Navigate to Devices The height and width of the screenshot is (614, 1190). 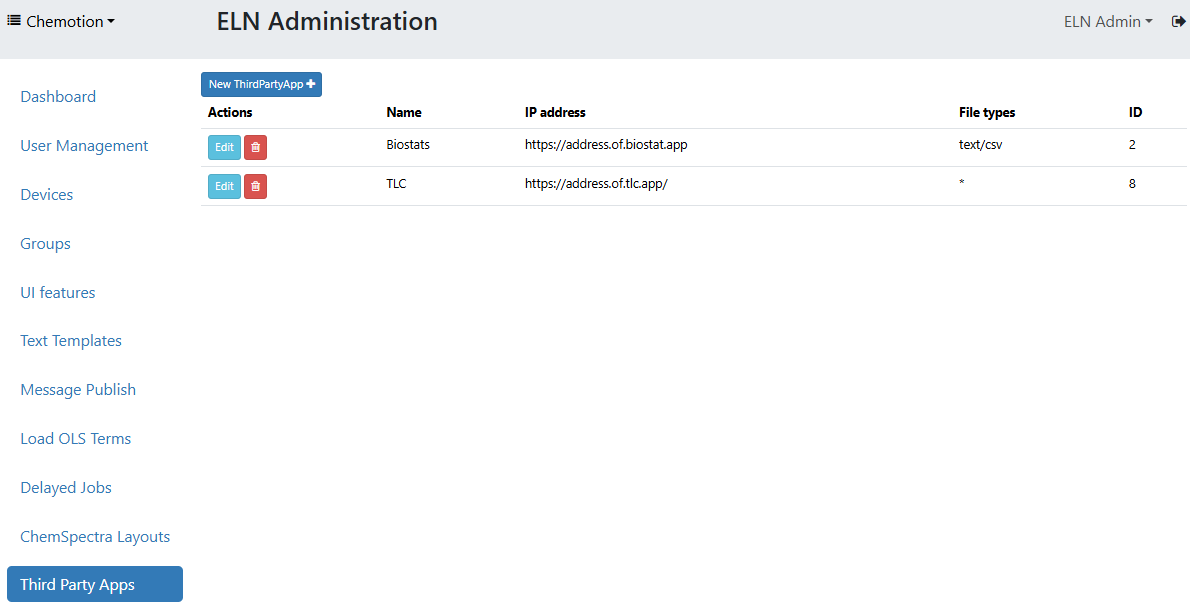[x=46, y=194]
